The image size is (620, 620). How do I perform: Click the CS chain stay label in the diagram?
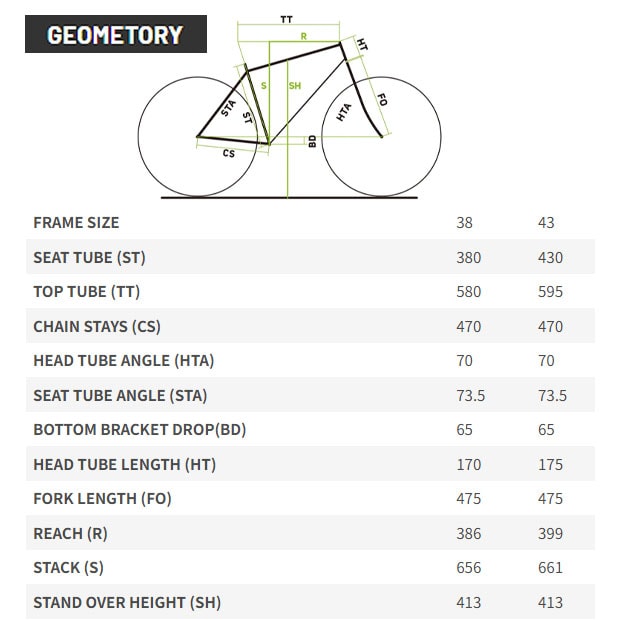tap(229, 153)
